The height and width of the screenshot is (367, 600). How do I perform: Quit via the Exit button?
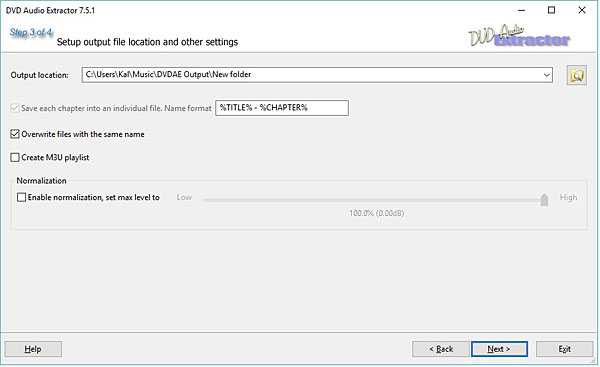pos(564,349)
